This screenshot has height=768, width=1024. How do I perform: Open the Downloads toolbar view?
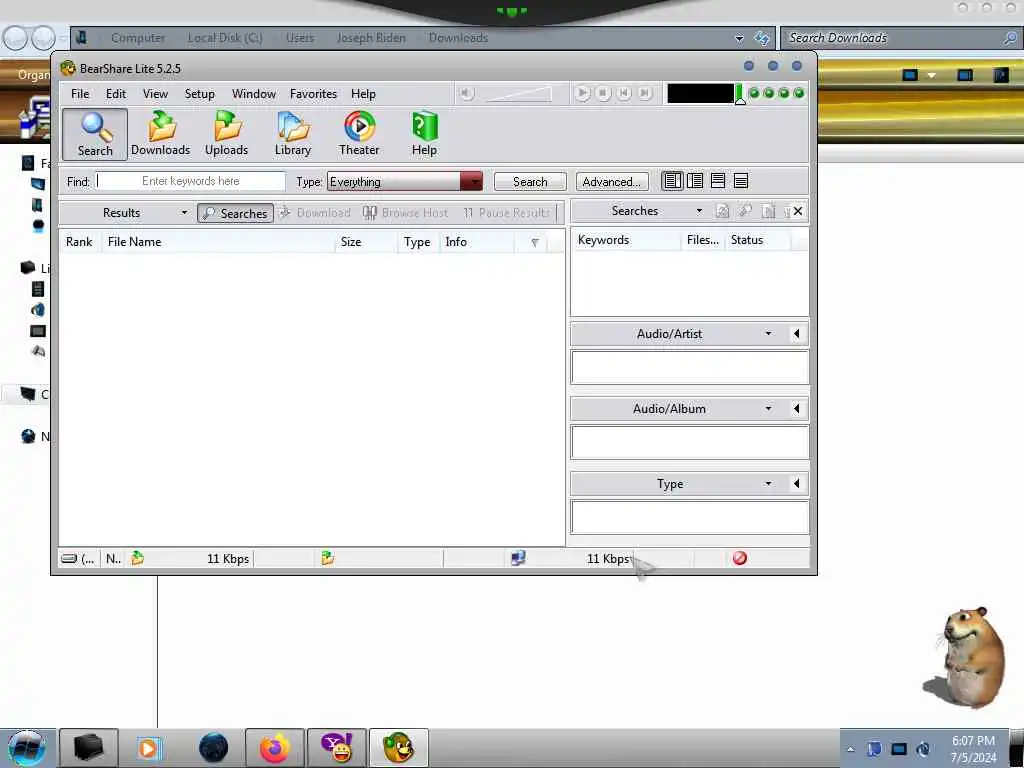coord(161,135)
